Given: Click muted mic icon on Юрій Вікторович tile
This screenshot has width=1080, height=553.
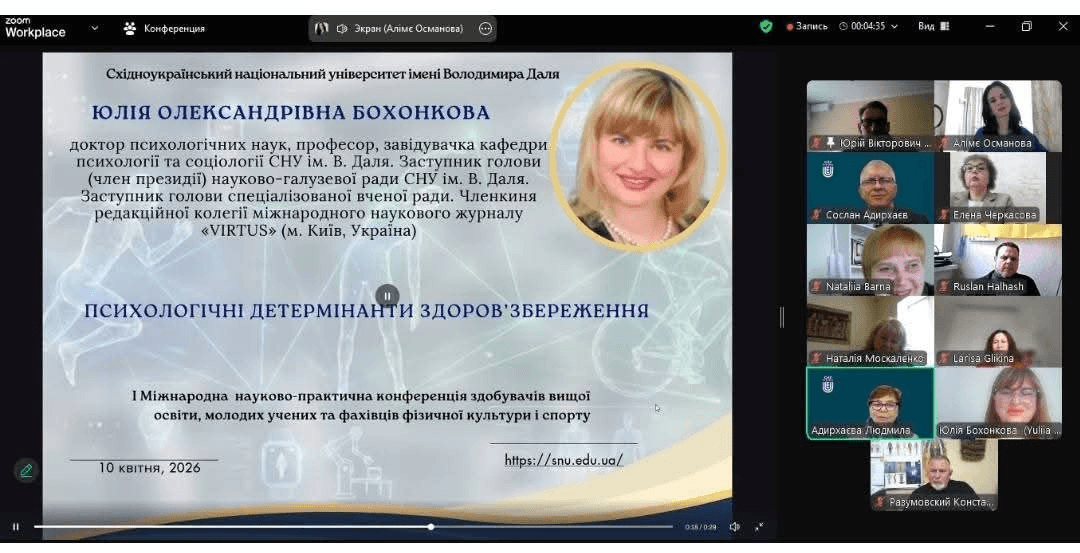Looking at the screenshot, I should 817,143.
